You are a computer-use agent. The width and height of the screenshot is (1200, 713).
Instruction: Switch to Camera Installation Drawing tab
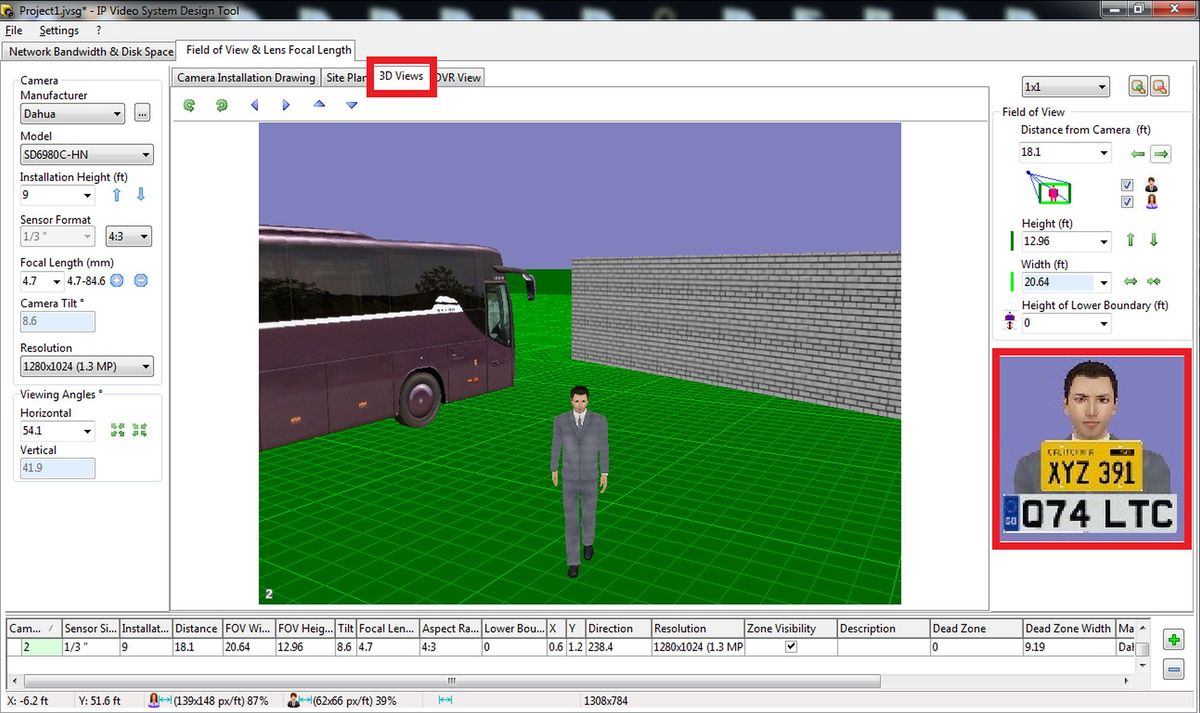tap(246, 78)
